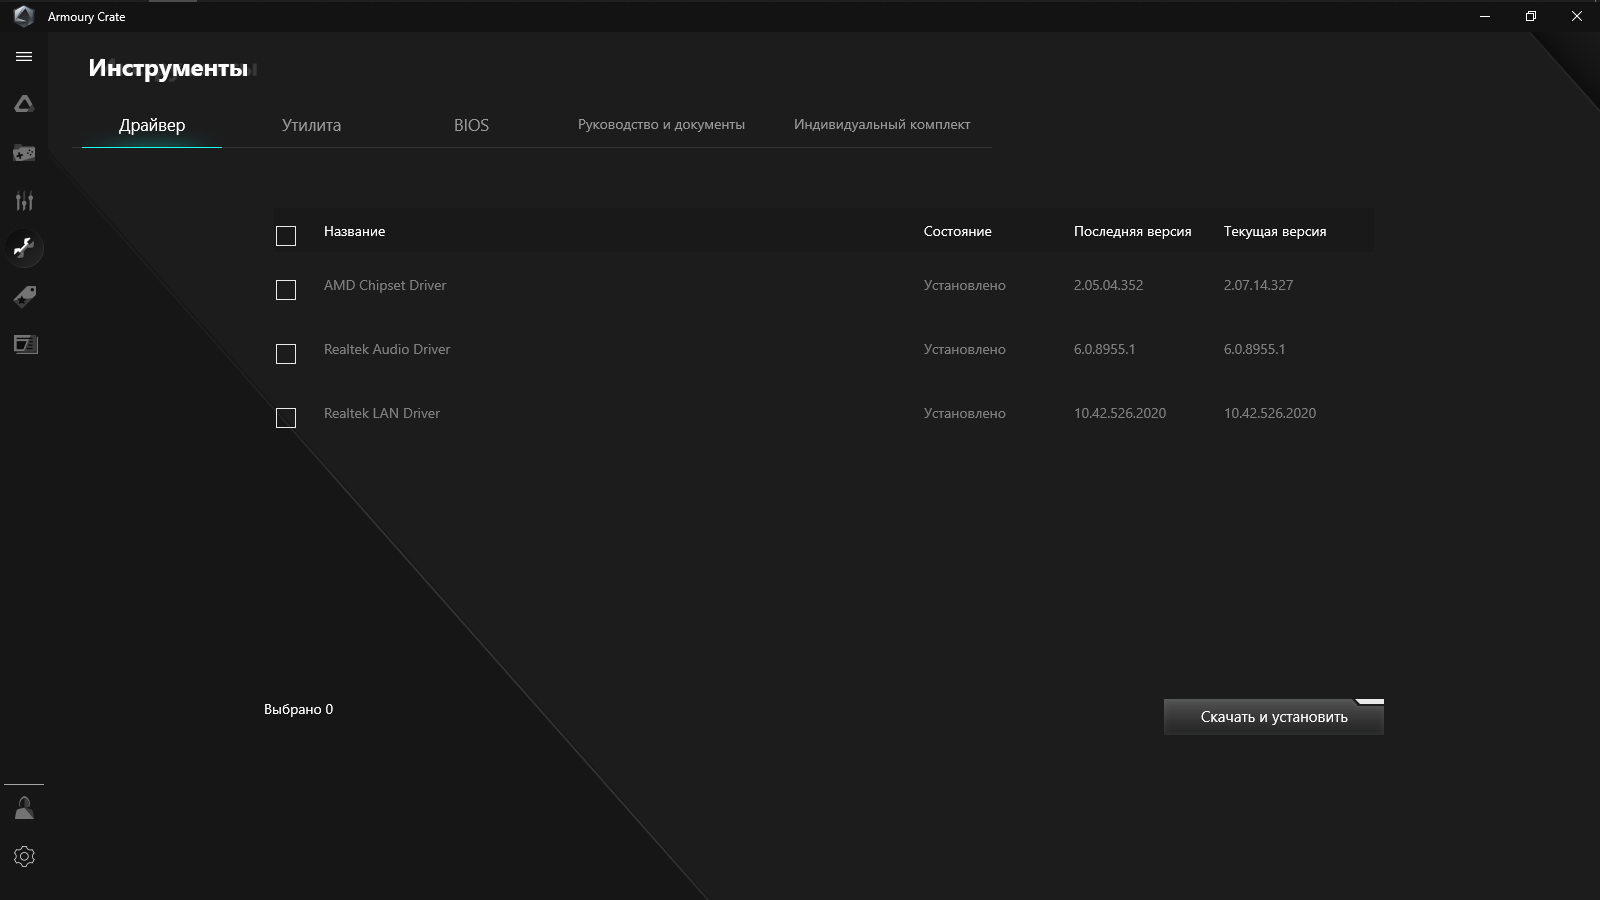Image resolution: width=1600 pixels, height=900 pixels.
Task: Click the Состояние column header
Action: [x=958, y=231]
